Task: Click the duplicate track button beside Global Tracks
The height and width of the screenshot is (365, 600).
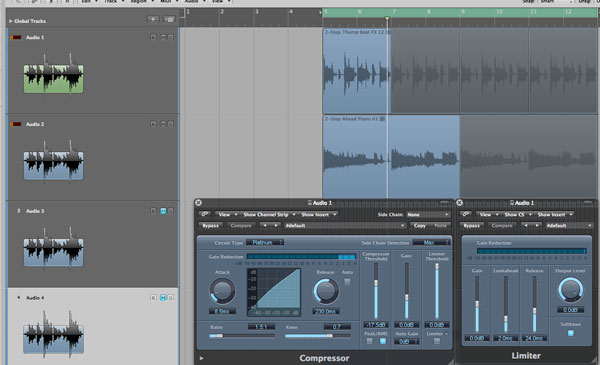Action: 169,19
